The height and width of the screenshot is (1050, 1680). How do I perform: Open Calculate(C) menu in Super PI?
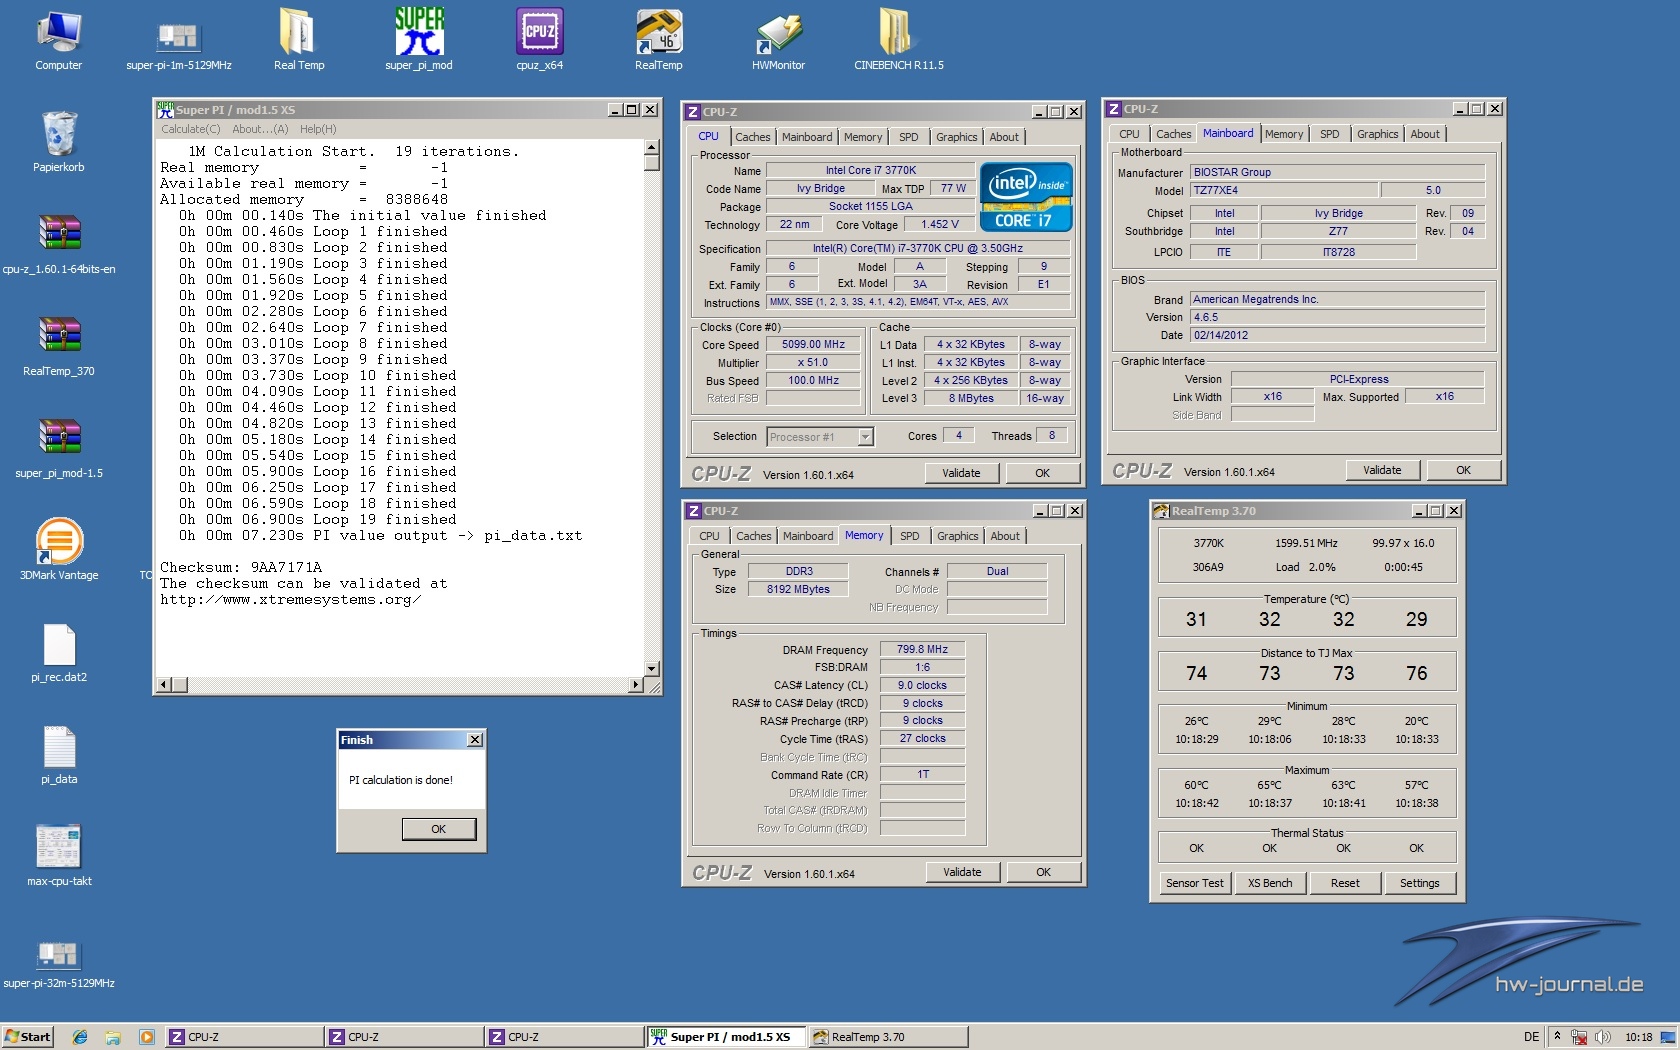tap(191, 129)
